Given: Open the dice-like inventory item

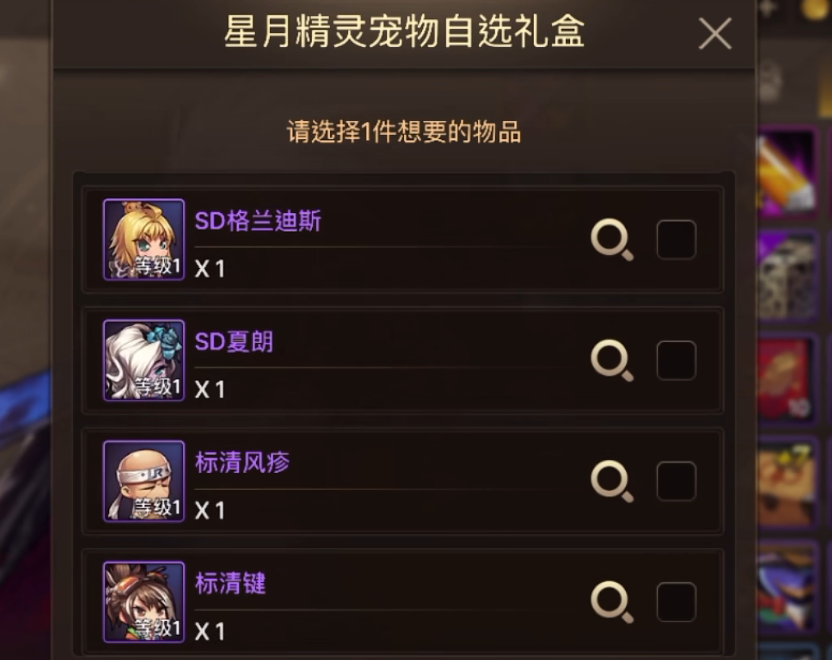Looking at the screenshot, I should [787, 277].
